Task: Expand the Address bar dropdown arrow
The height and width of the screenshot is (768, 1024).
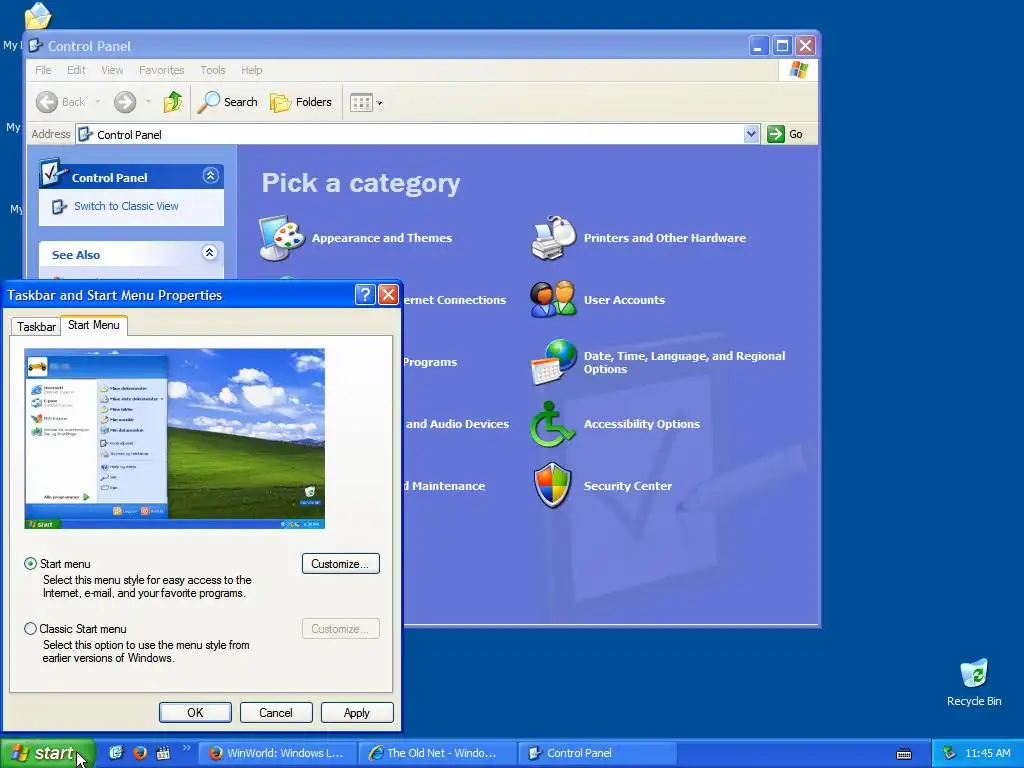Action: point(751,134)
